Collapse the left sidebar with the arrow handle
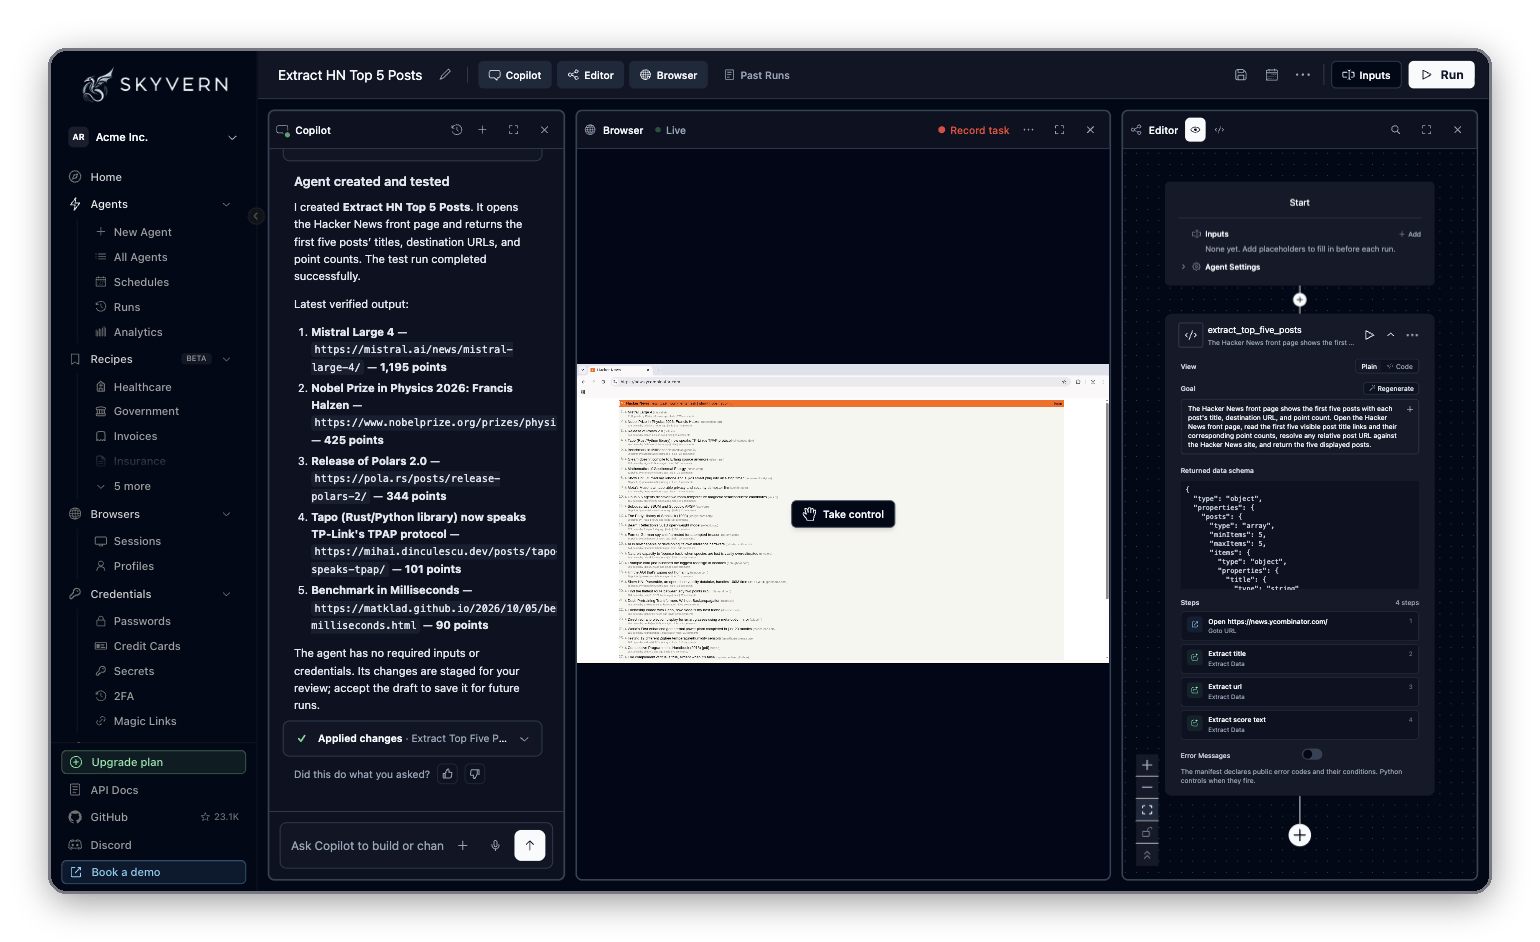1540x942 pixels. pyautogui.click(x=256, y=216)
